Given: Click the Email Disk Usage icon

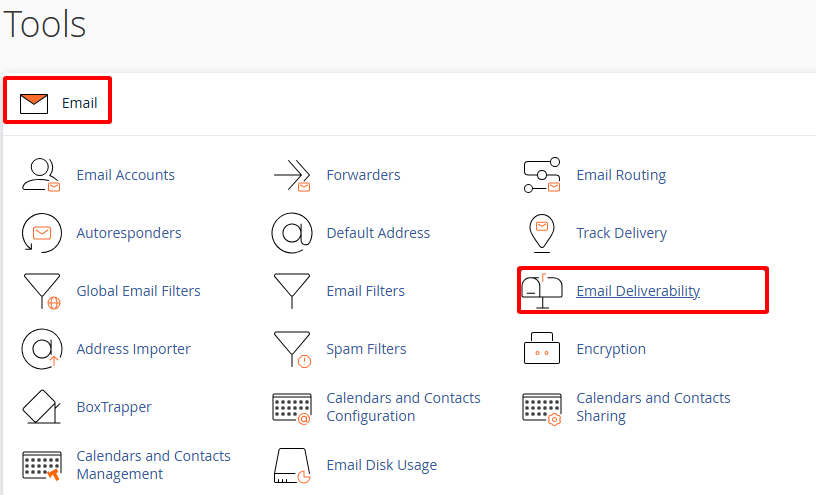Looking at the screenshot, I should coord(292,465).
